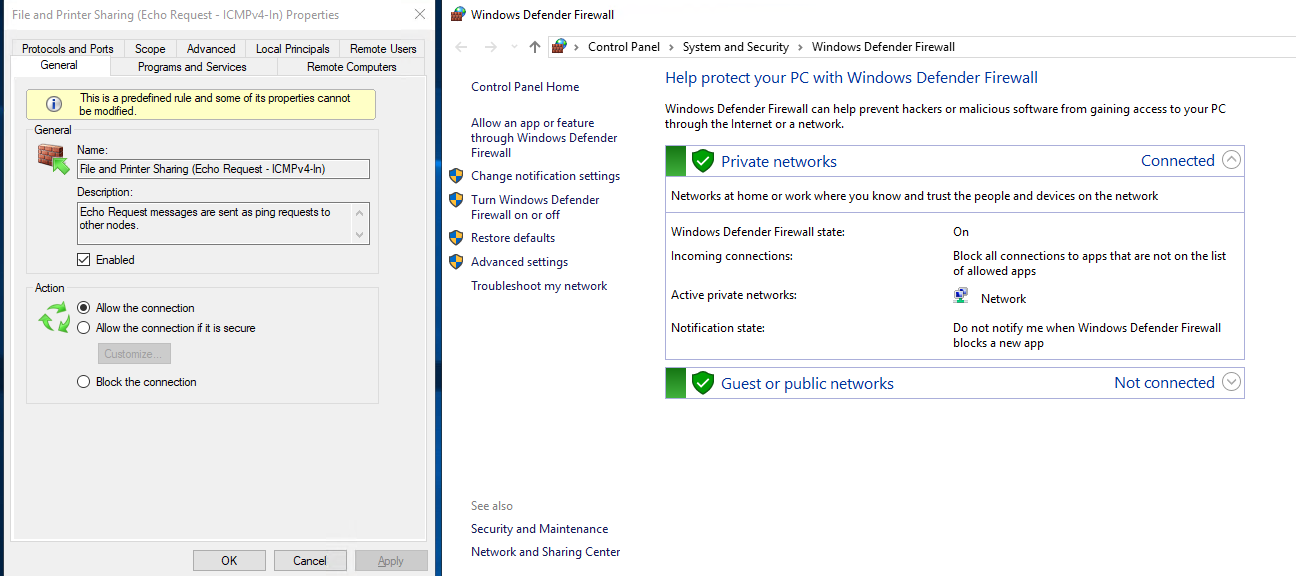Switch to the Protocols and Ports tab

tap(68, 48)
